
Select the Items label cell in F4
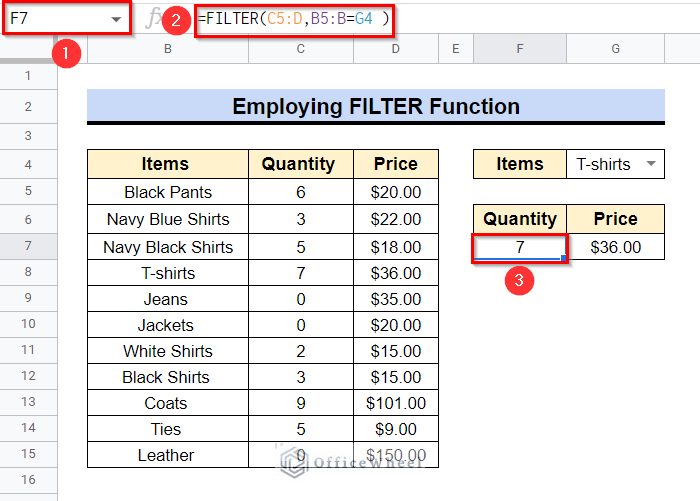(x=519, y=164)
